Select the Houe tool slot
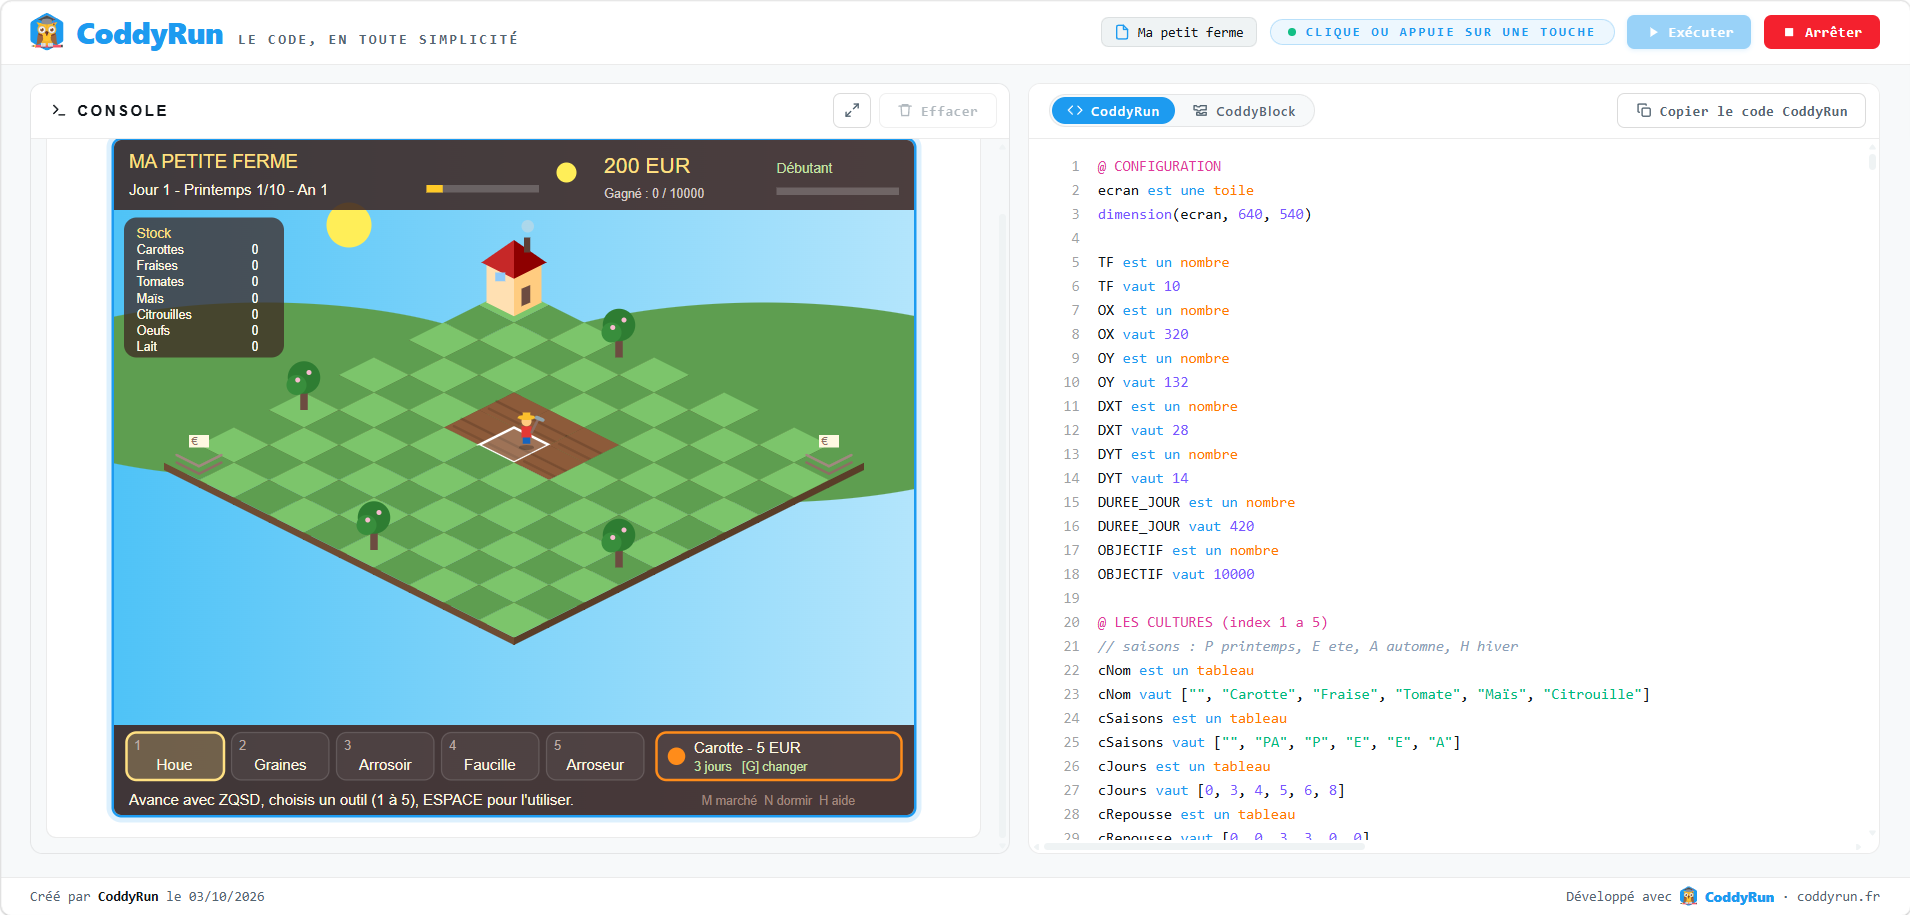 click(x=175, y=756)
